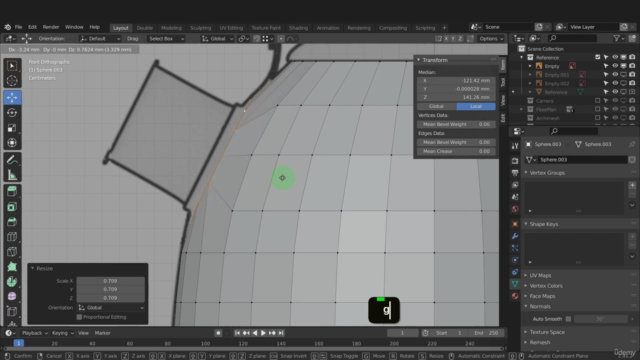This screenshot has height=360, width=640.
Task: Open the Material properties tab icon
Action: [x=515, y=296]
